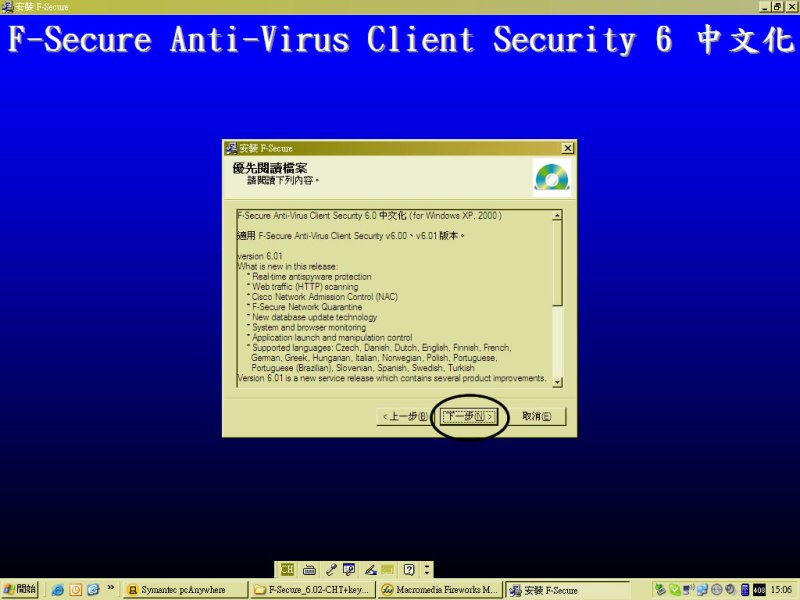Click the first green system tray icon
800x600 pixels.
(x=660, y=590)
